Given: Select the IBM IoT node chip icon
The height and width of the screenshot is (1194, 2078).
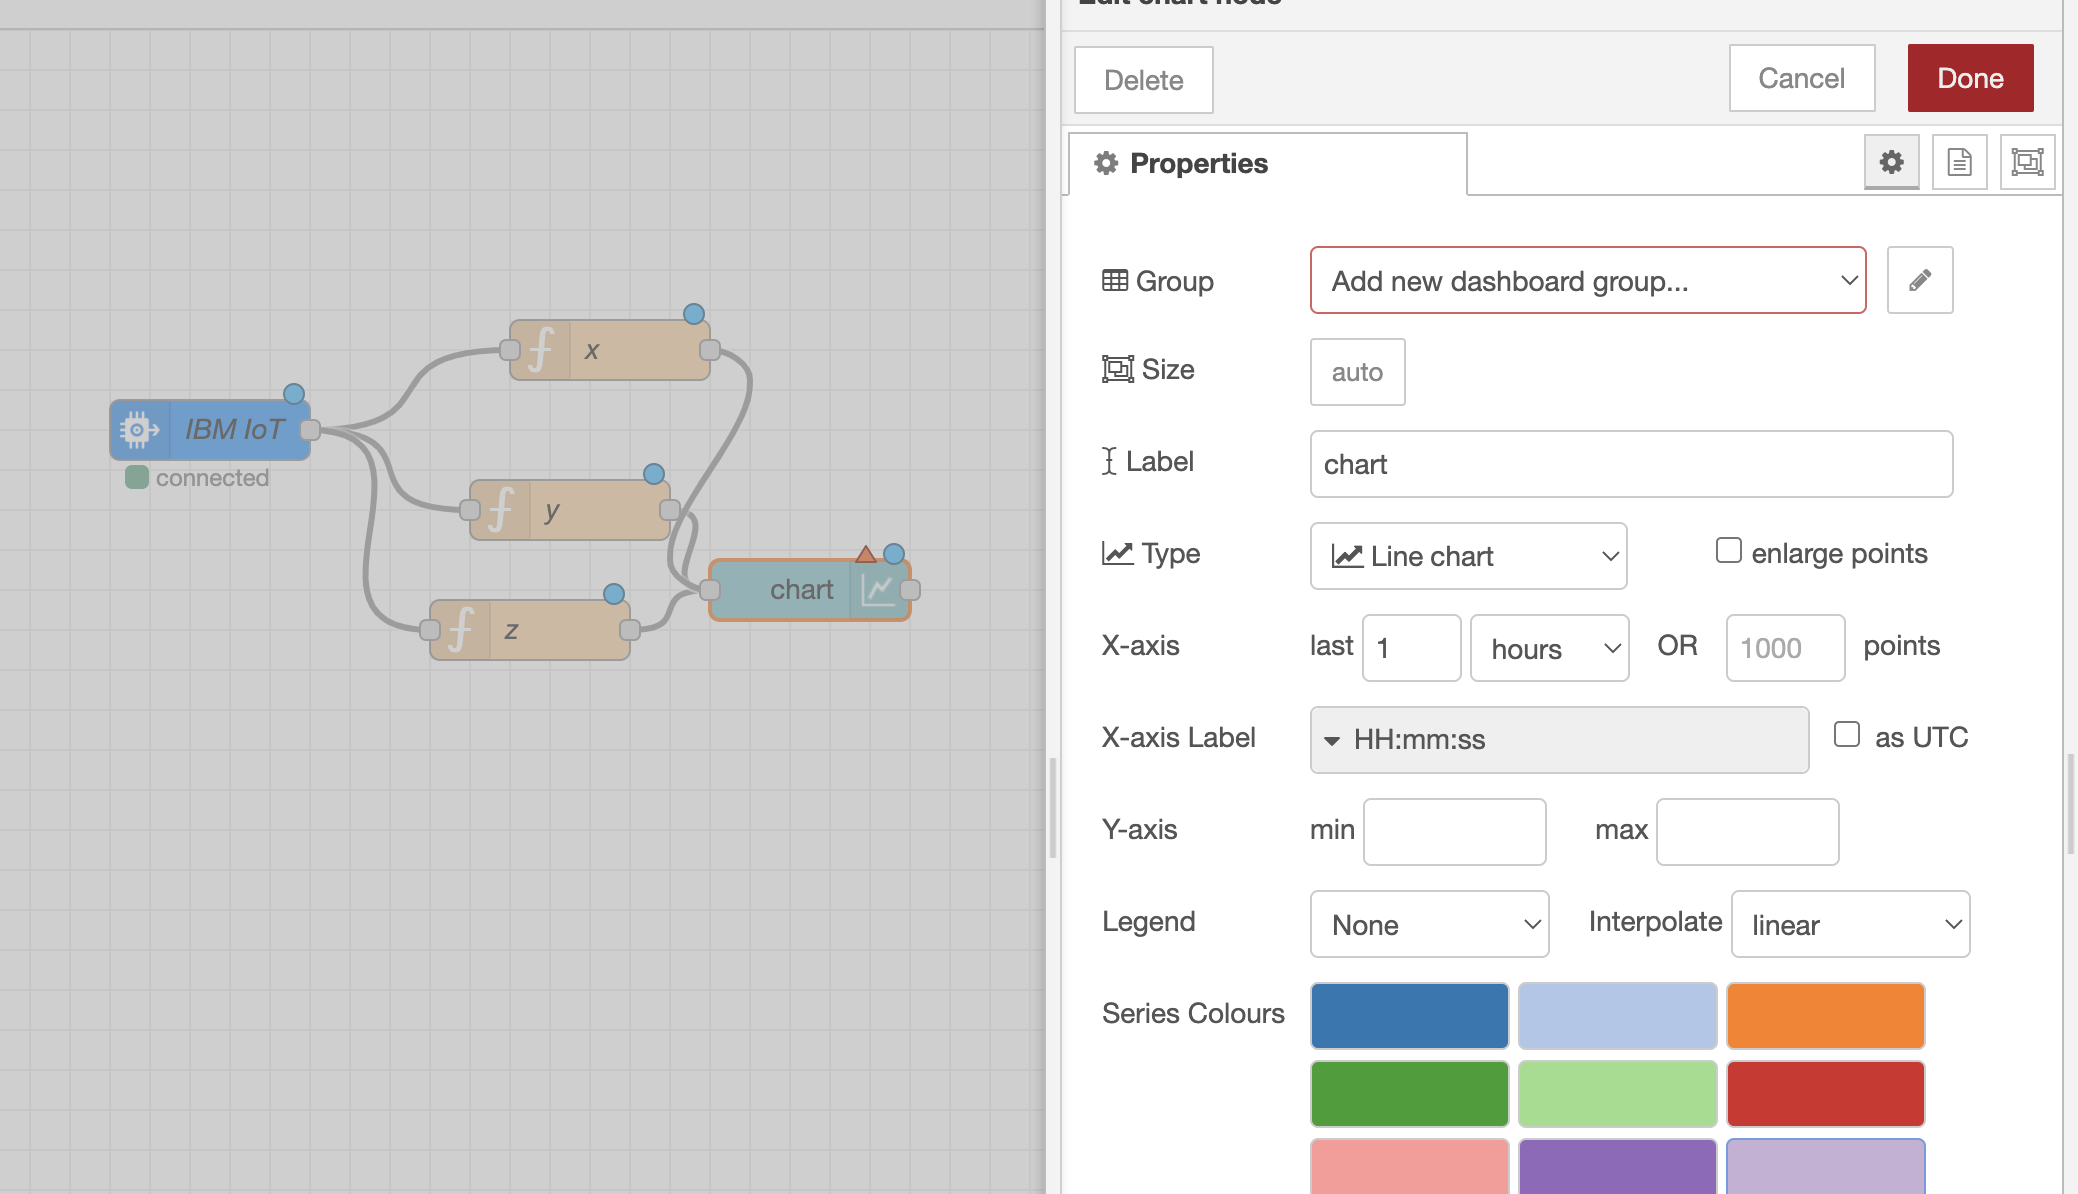Looking at the screenshot, I should coord(139,430).
